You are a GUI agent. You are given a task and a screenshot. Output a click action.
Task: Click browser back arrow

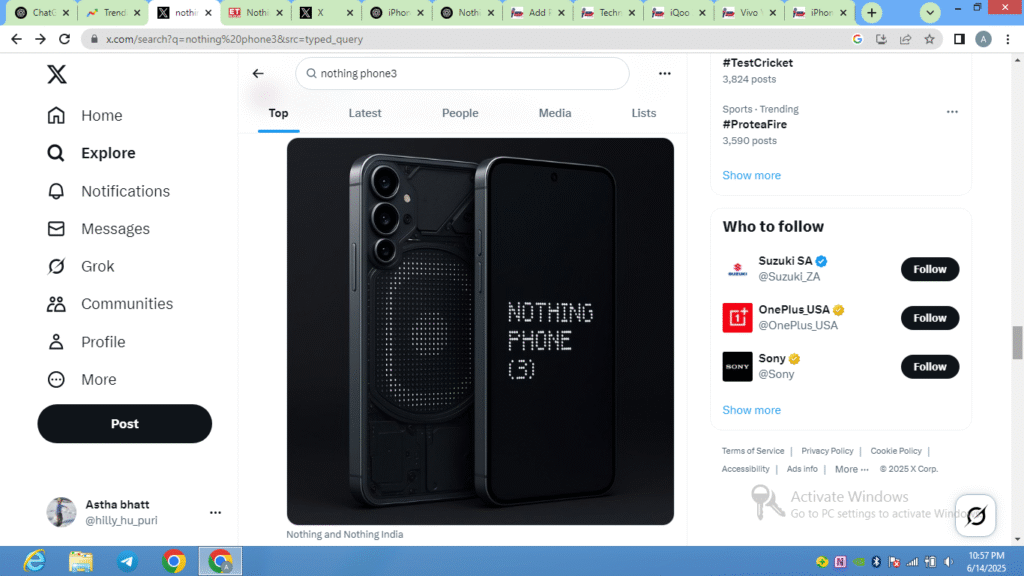coord(16,39)
